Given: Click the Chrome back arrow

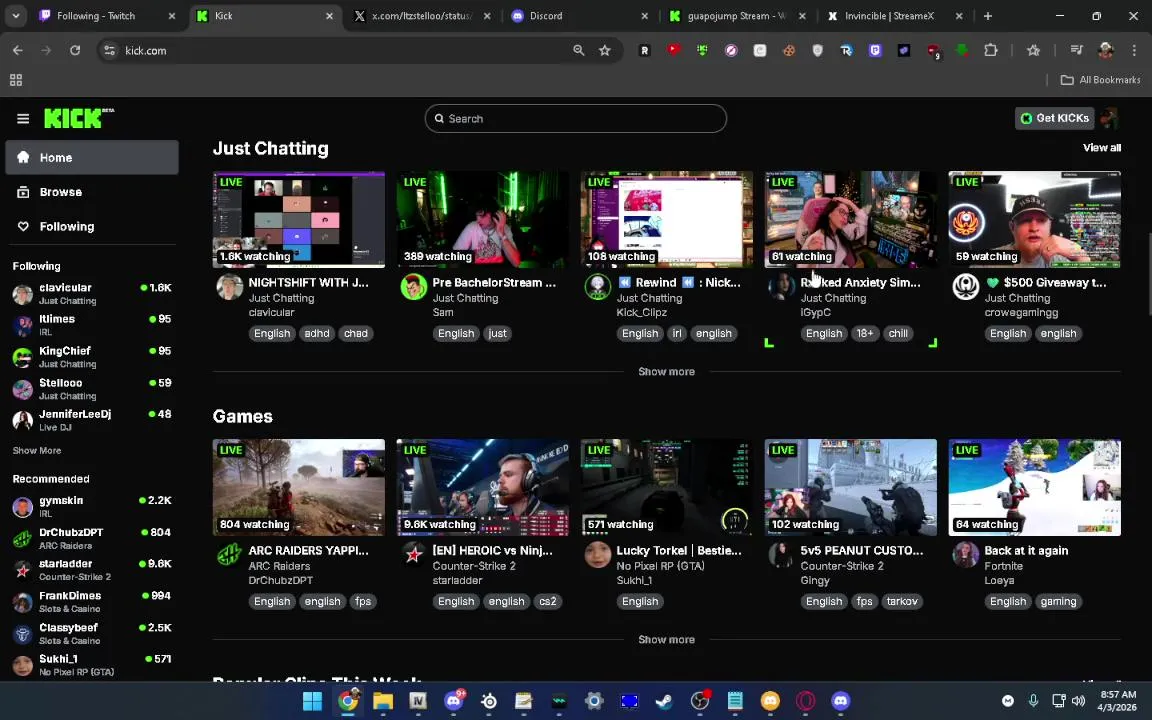Looking at the screenshot, I should [x=18, y=51].
